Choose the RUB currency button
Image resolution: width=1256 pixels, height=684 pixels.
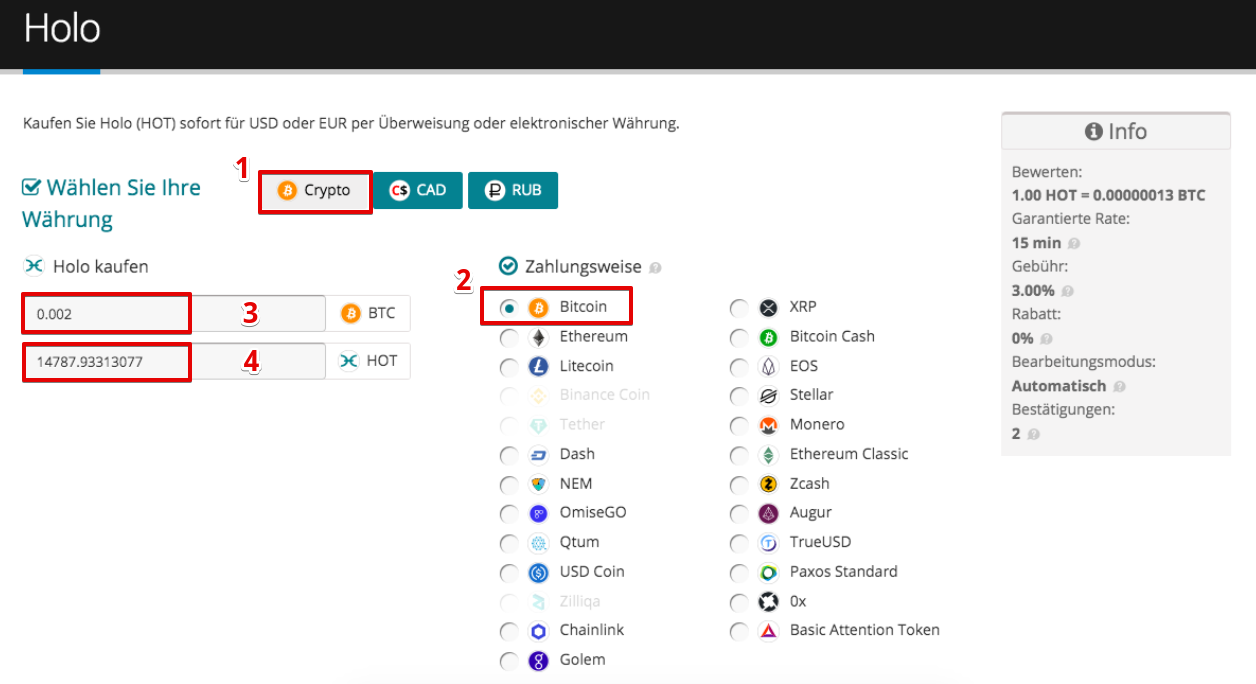point(512,190)
